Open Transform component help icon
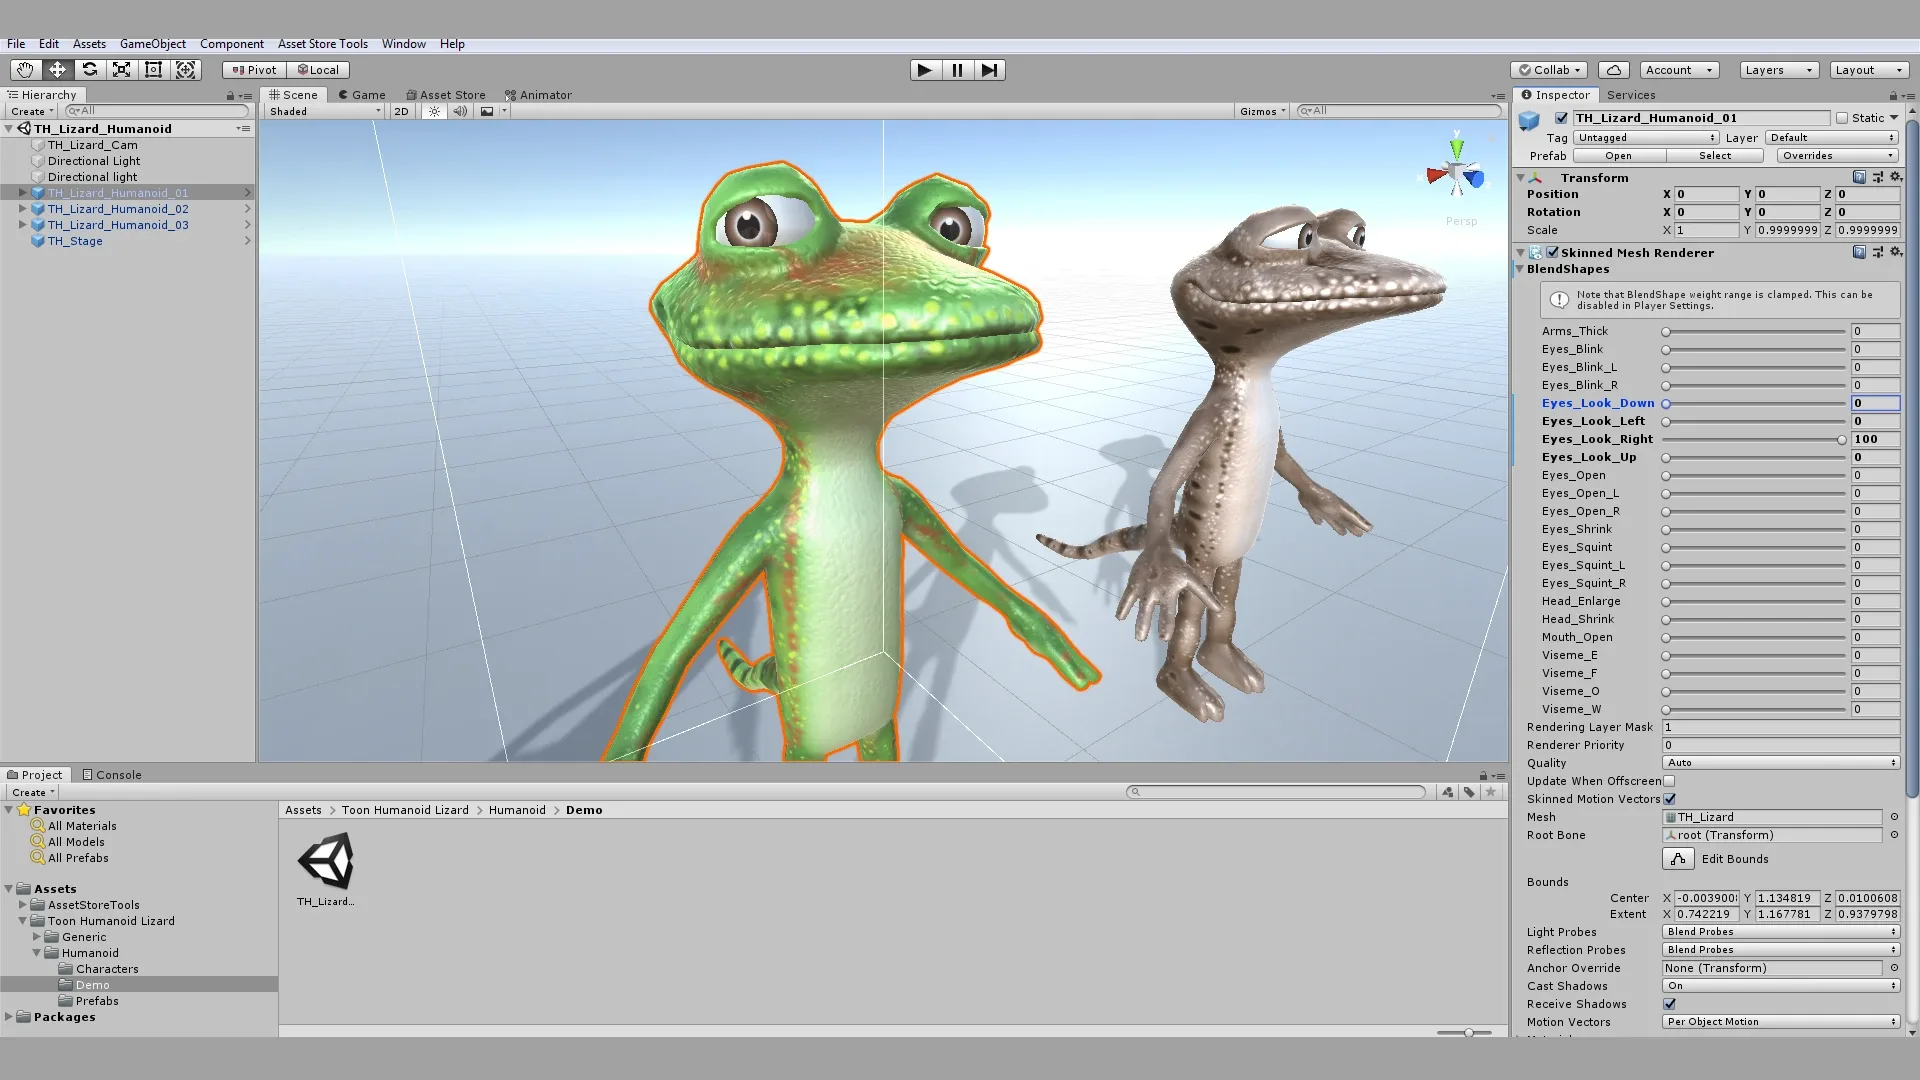This screenshot has width=1920, height=1080. (x=1859, y=177)
